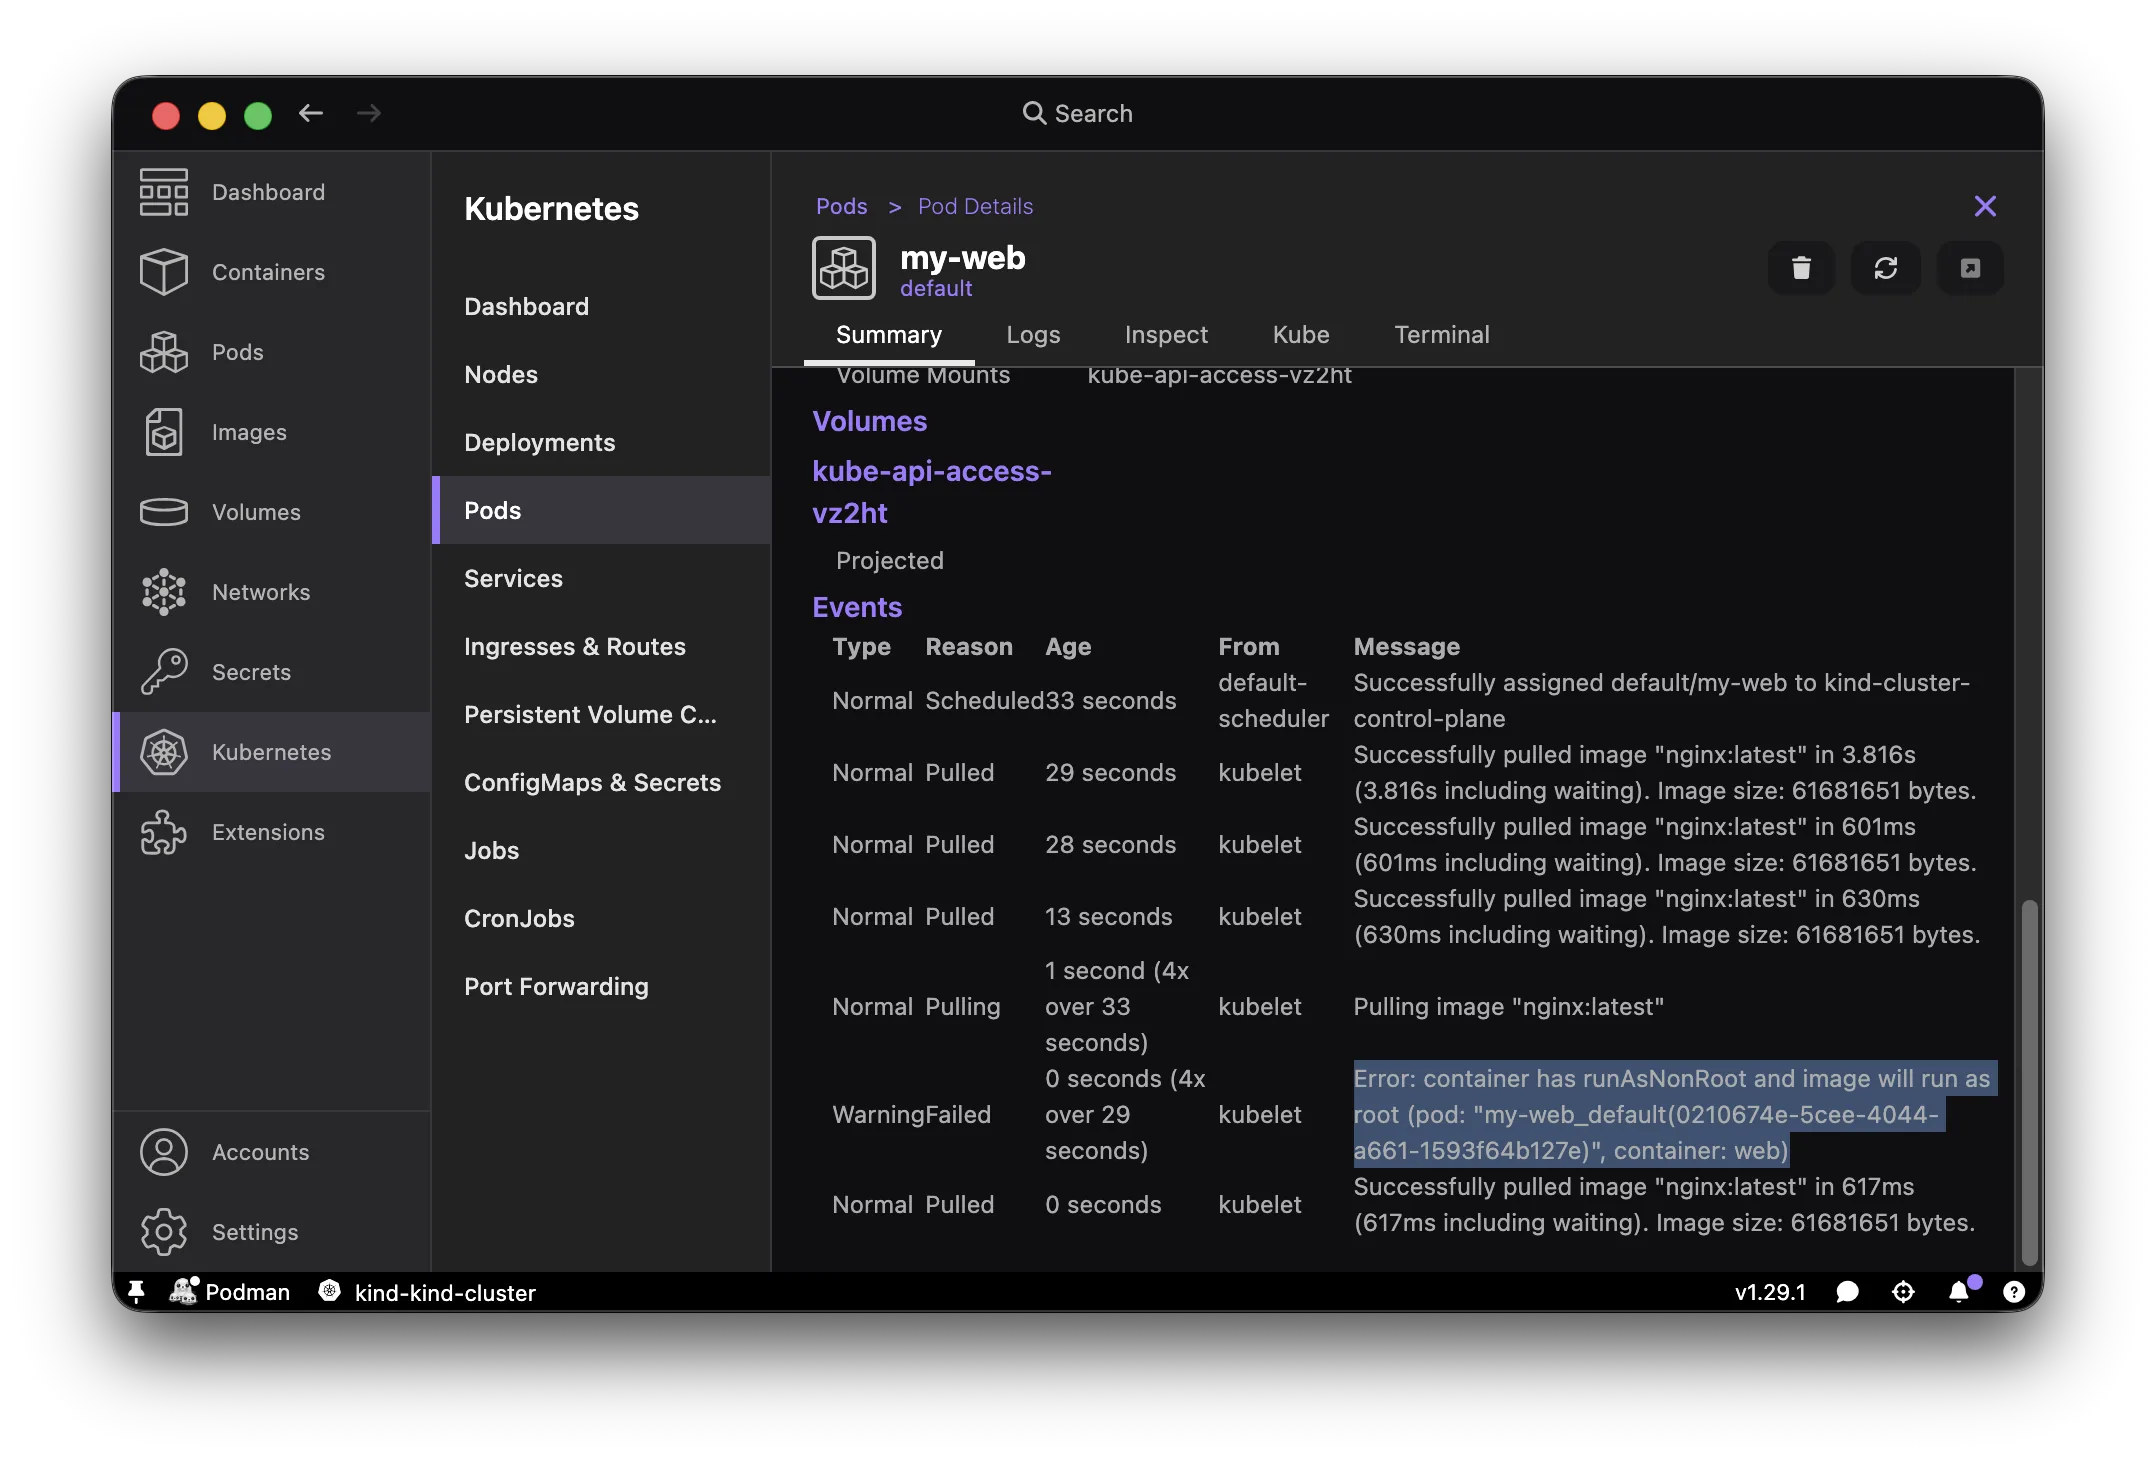Open the notifications bell icon
The width and height of the screenshot is (2156, 1460).
click(1960, 1291)
